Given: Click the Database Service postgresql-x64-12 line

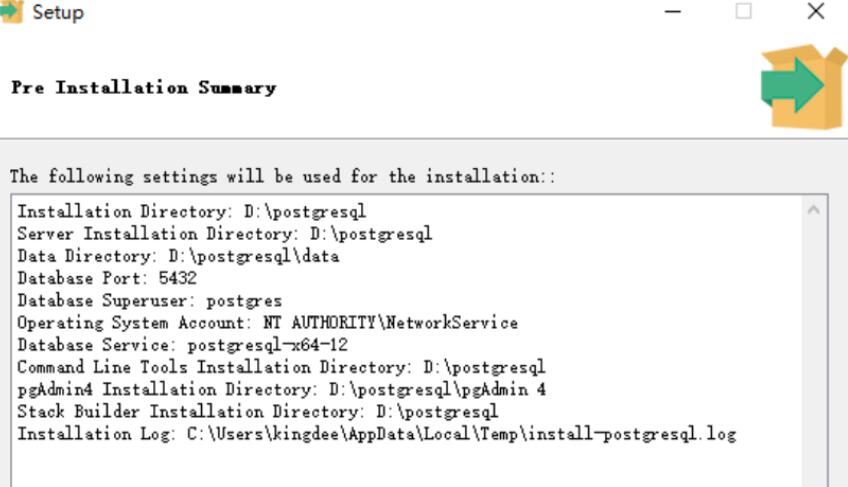Looking at the screenshot, I should (182, 345).
